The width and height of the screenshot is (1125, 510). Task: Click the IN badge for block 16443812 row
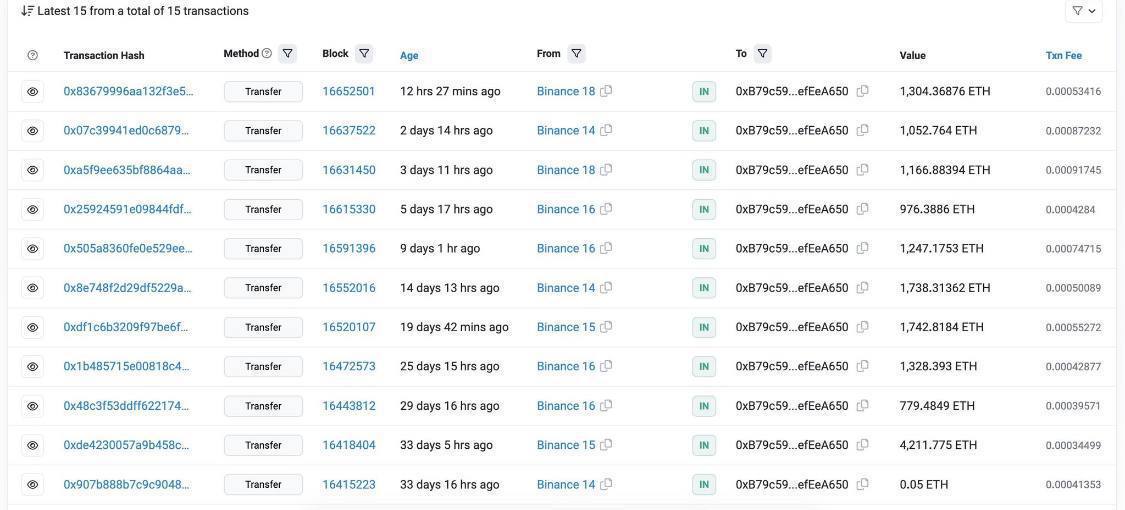point(704,406)
